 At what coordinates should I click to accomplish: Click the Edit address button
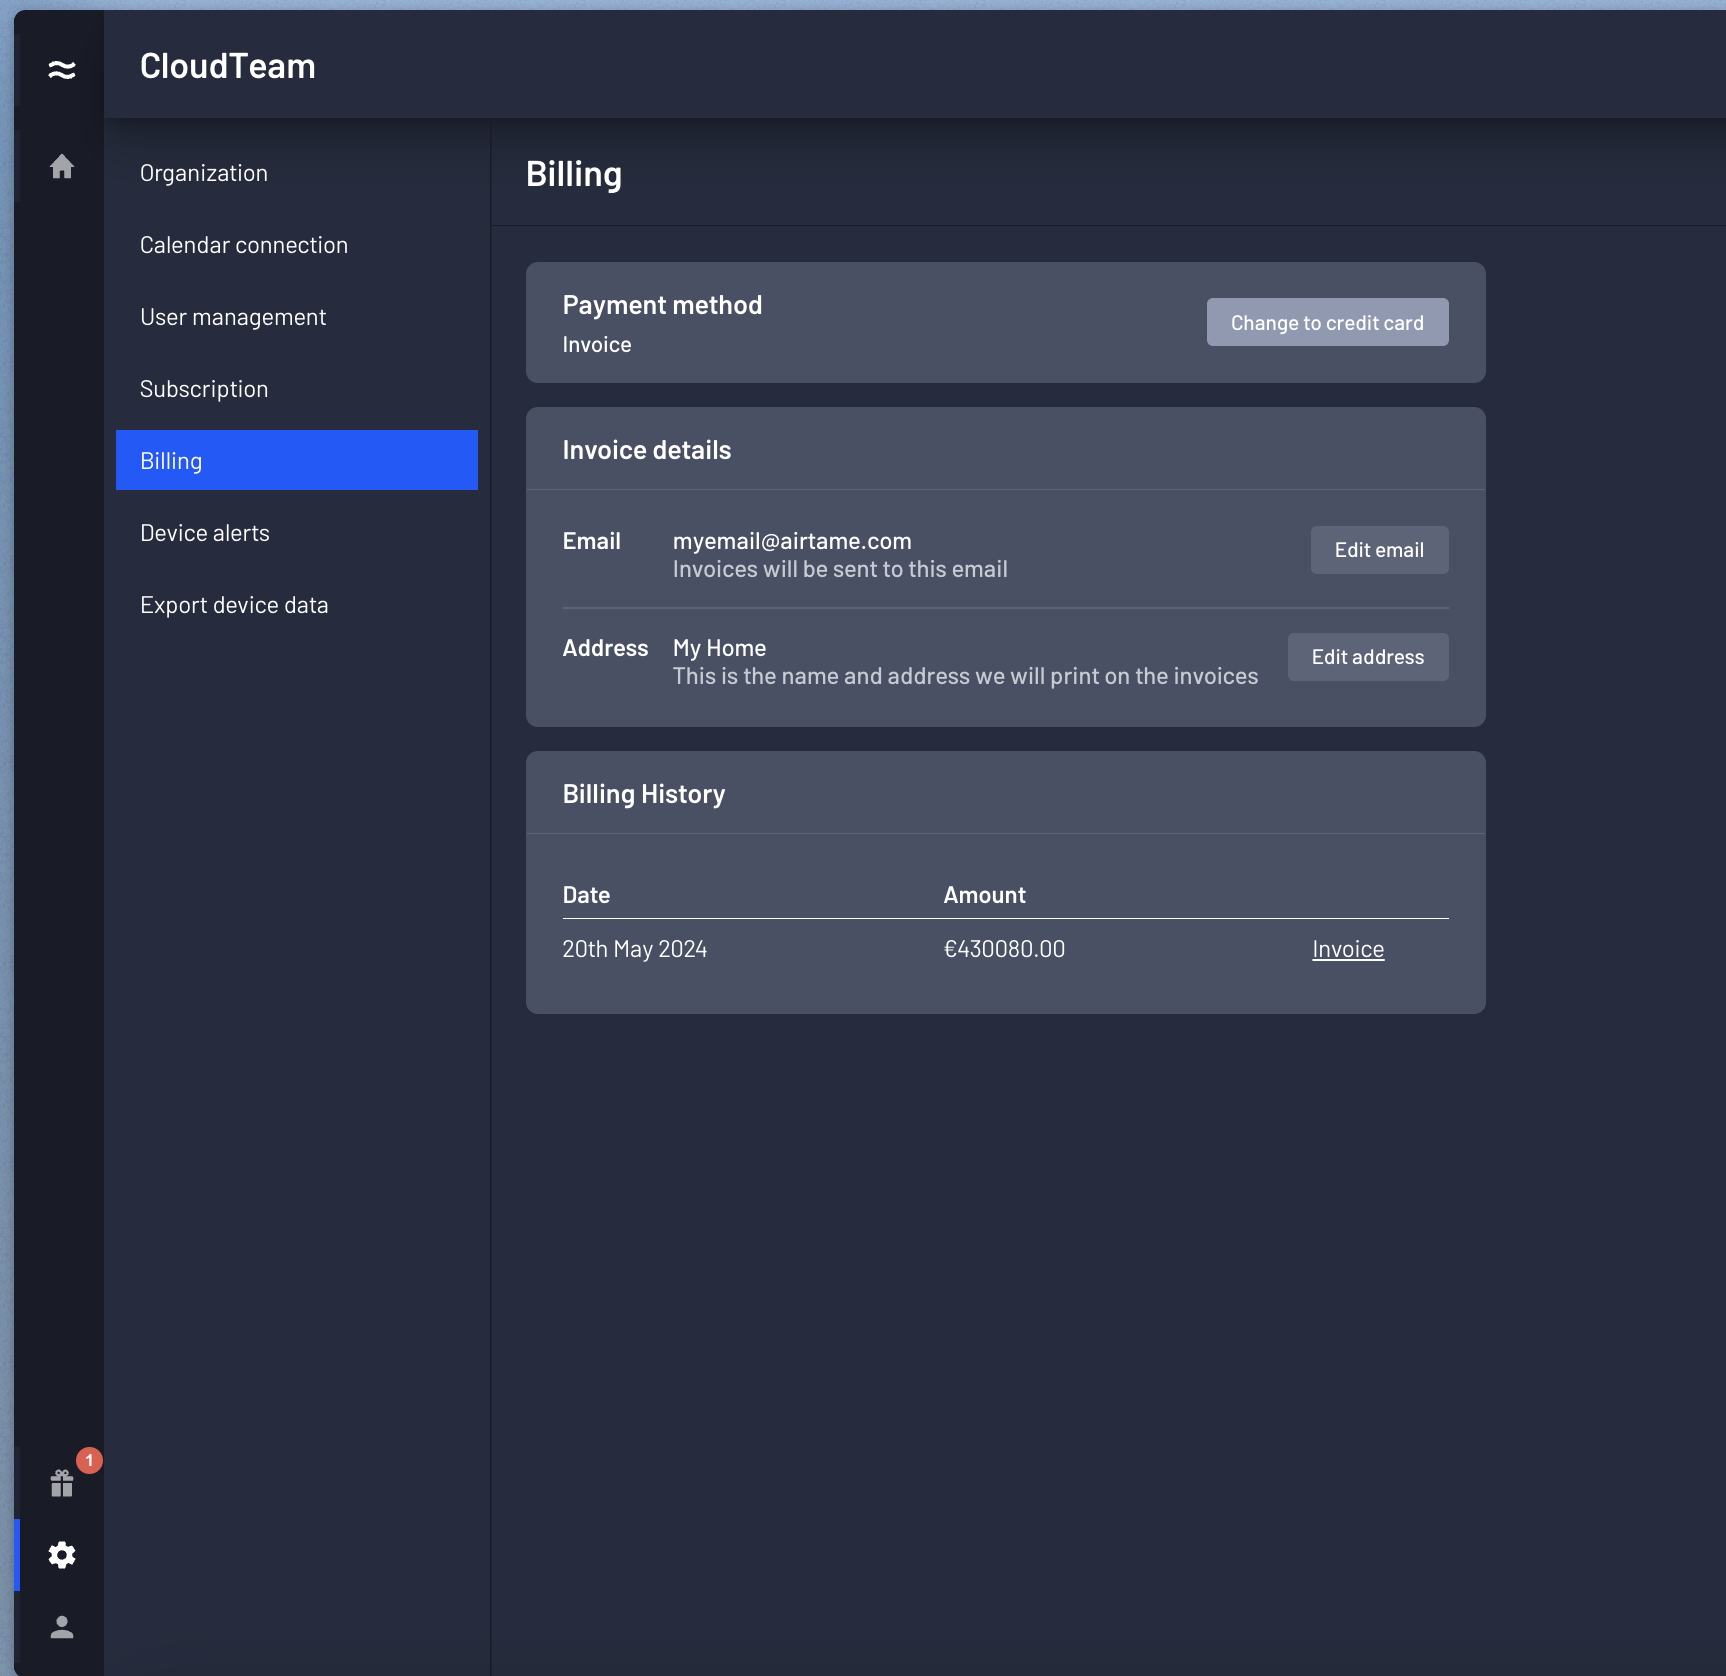pyautogui.click(x=1367, y=657)
